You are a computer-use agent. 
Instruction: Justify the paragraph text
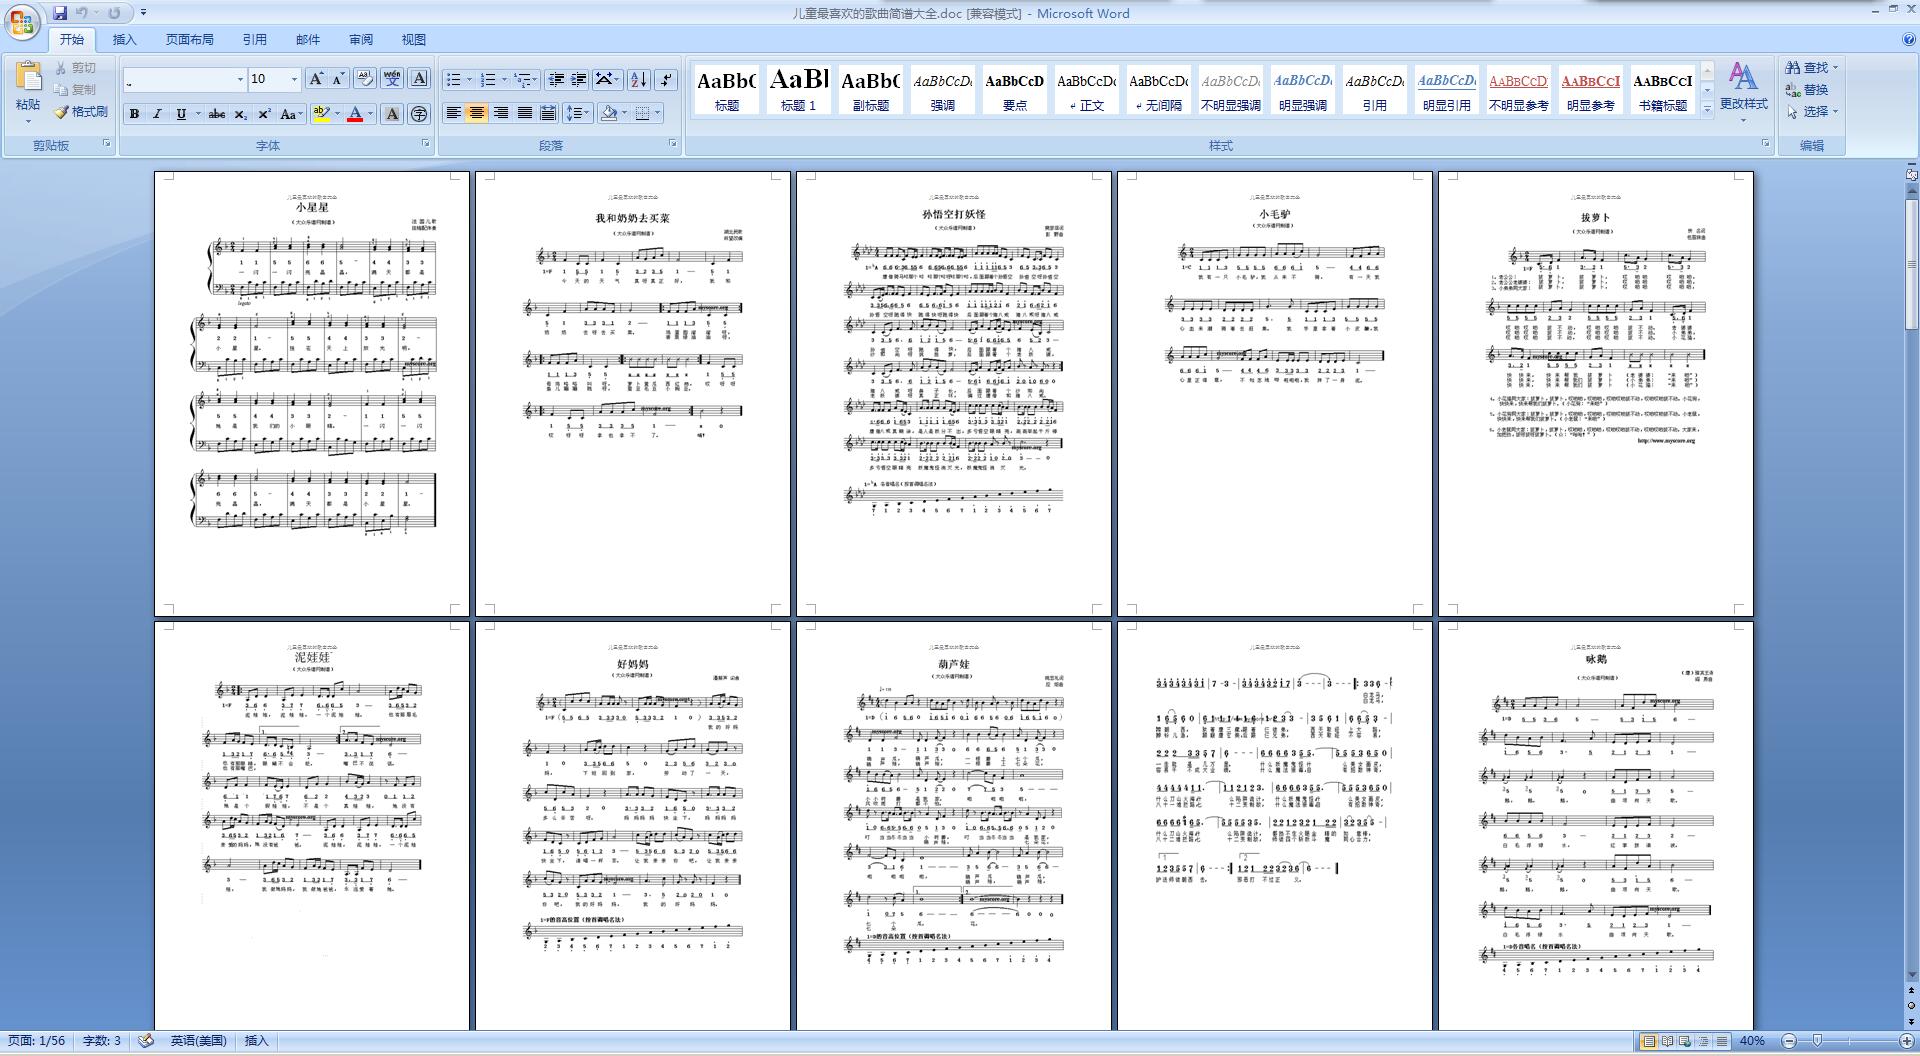(524, 113)
